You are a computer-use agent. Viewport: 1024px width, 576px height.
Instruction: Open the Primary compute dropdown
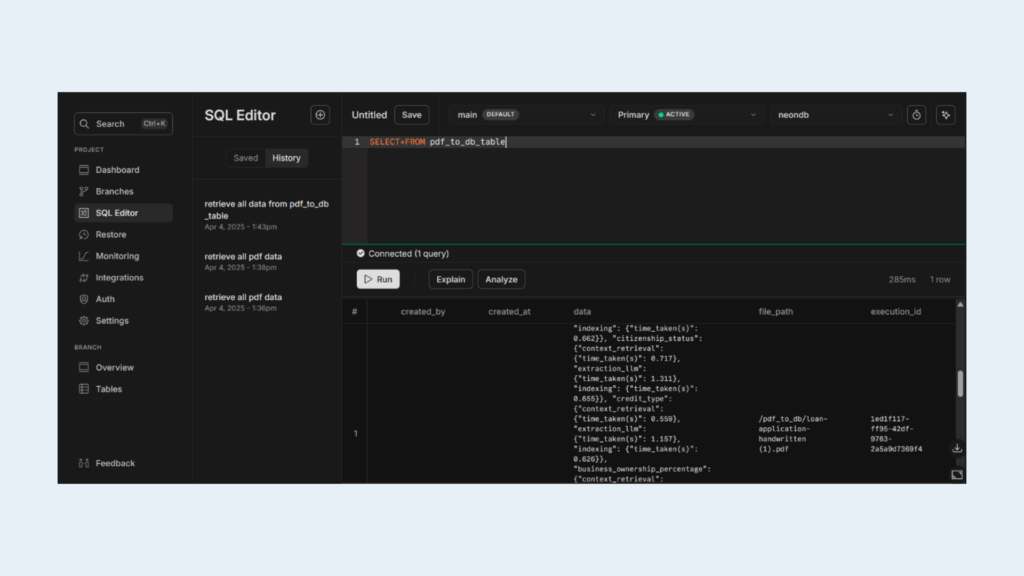click(x=686, y=115)
